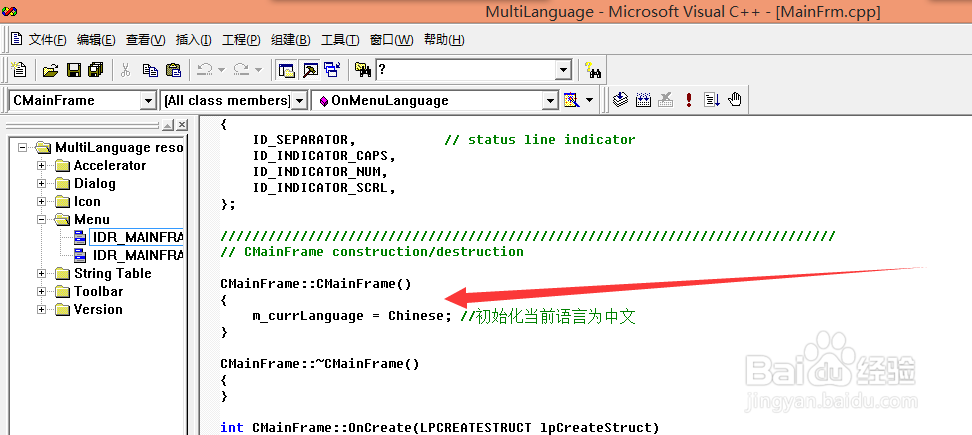Click the Compile icon in build toolbar
972x435 pixels.
tap(621, 100)
